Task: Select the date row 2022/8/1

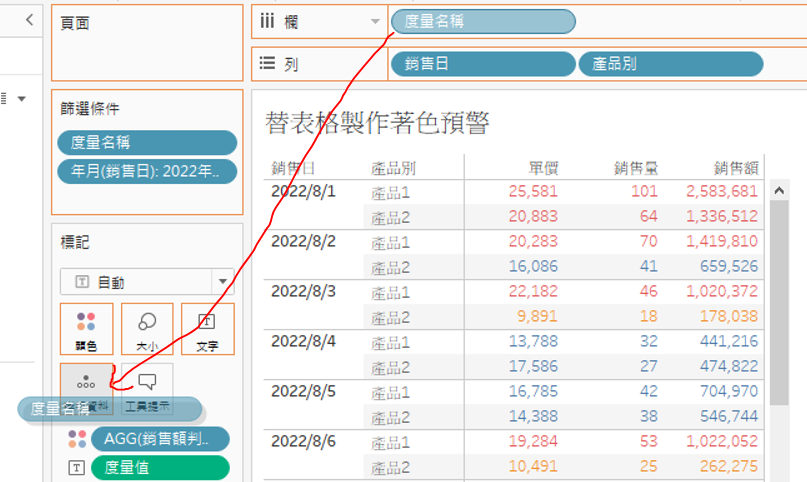Action: (x=303, y=191)
